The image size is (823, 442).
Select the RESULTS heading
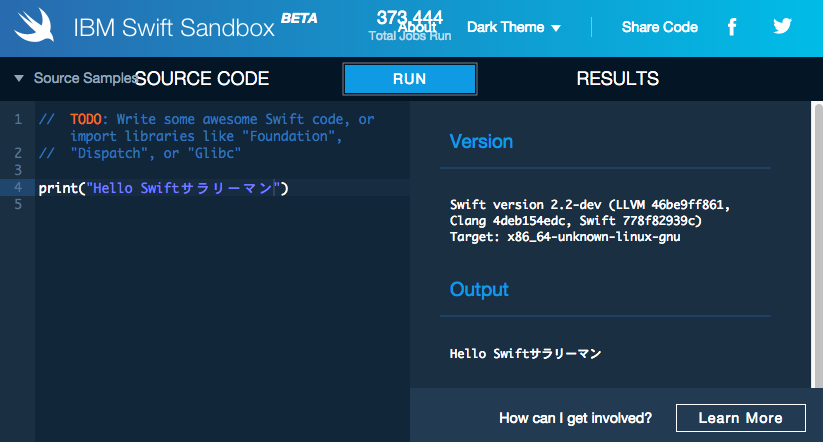pos(618,79)
